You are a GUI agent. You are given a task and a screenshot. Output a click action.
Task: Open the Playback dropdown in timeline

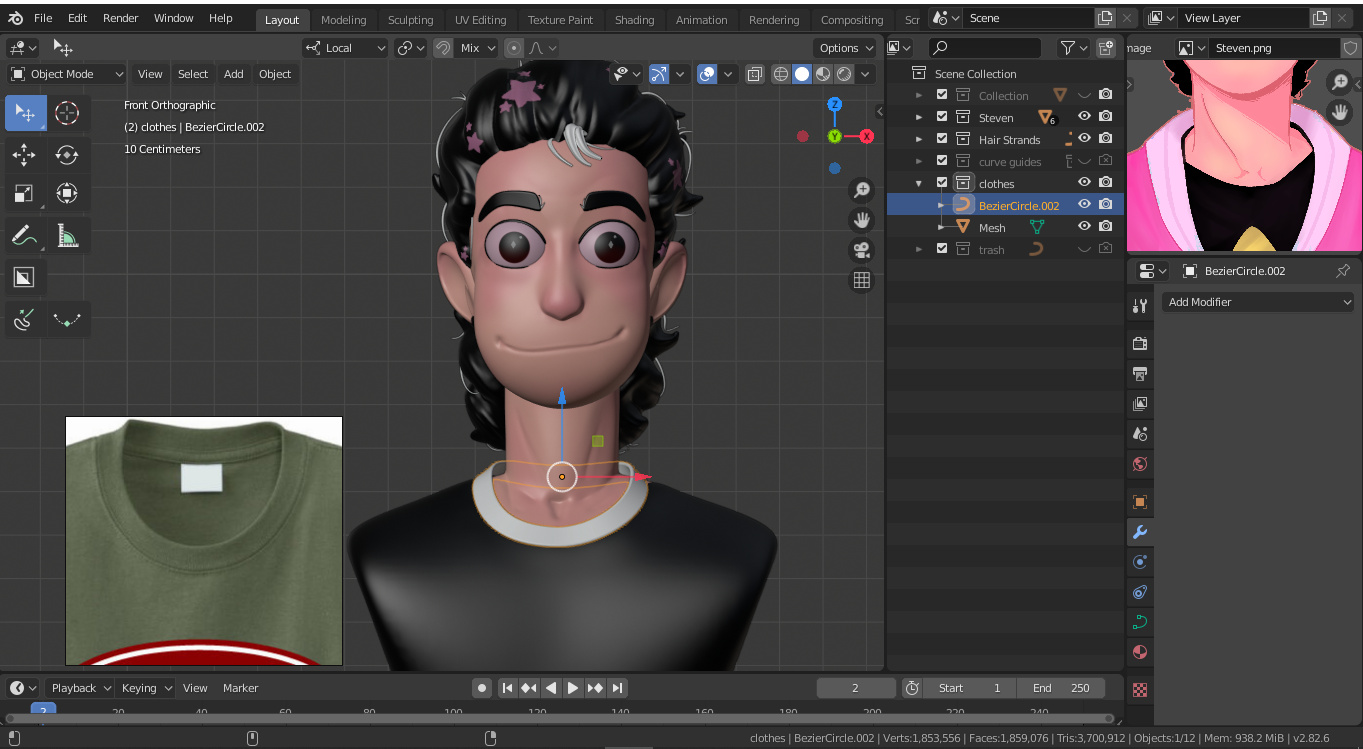tap(80, 688)
